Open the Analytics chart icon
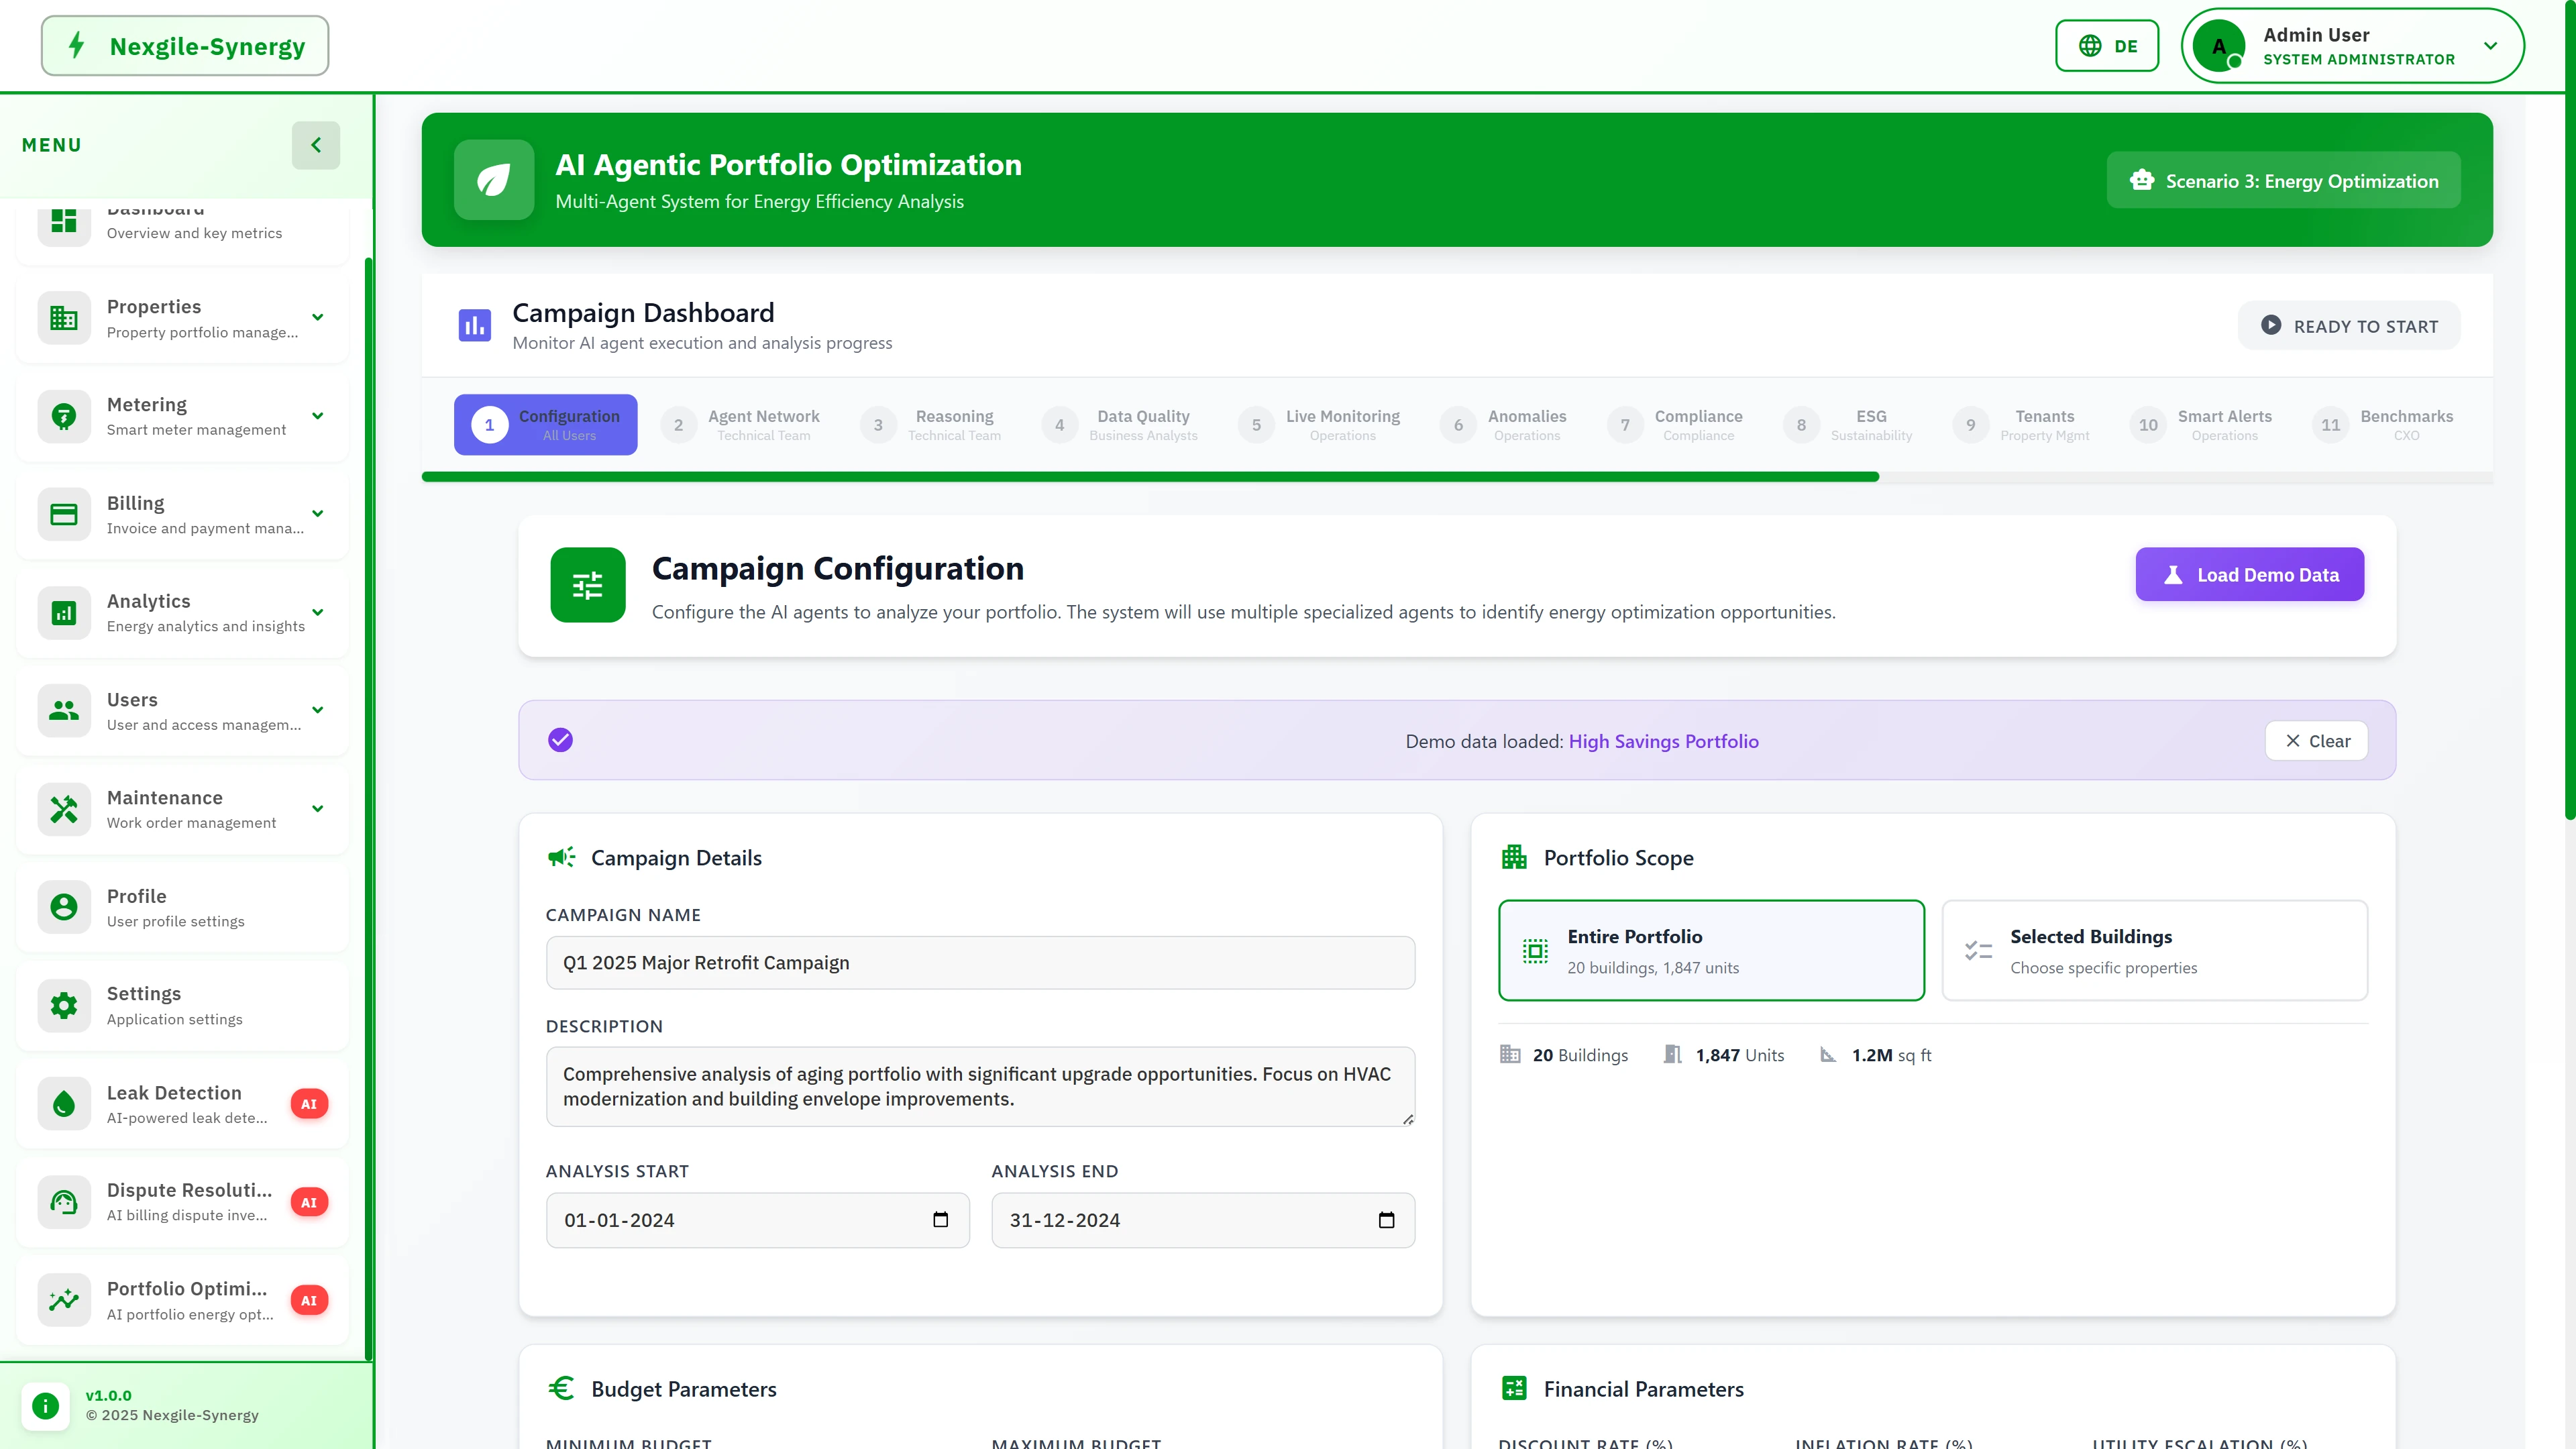 (x=63, y=612)
